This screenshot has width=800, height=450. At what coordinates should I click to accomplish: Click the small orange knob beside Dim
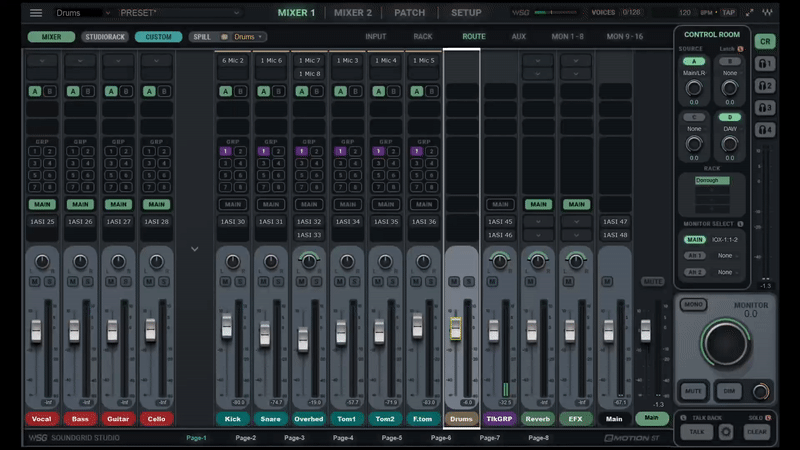click(761, 391)
